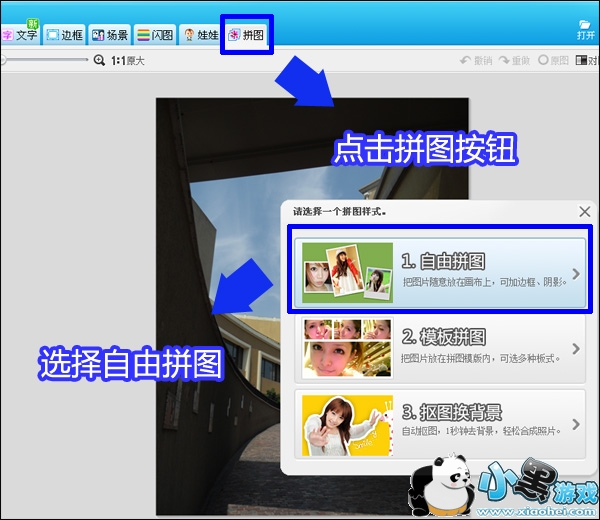Screen dimensions: 600x520
Task: Switch to the 边框 border tab
Action: [64, 35]
